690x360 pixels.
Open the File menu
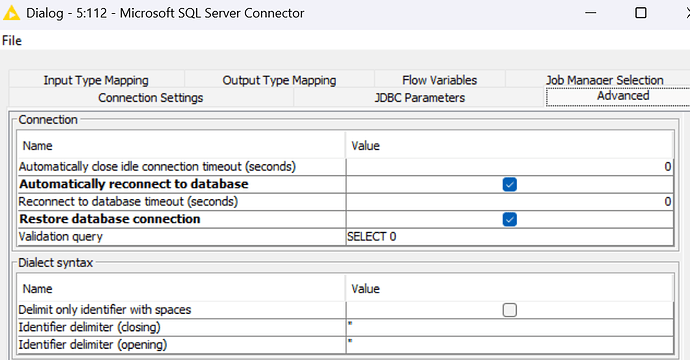coord(12,40)
